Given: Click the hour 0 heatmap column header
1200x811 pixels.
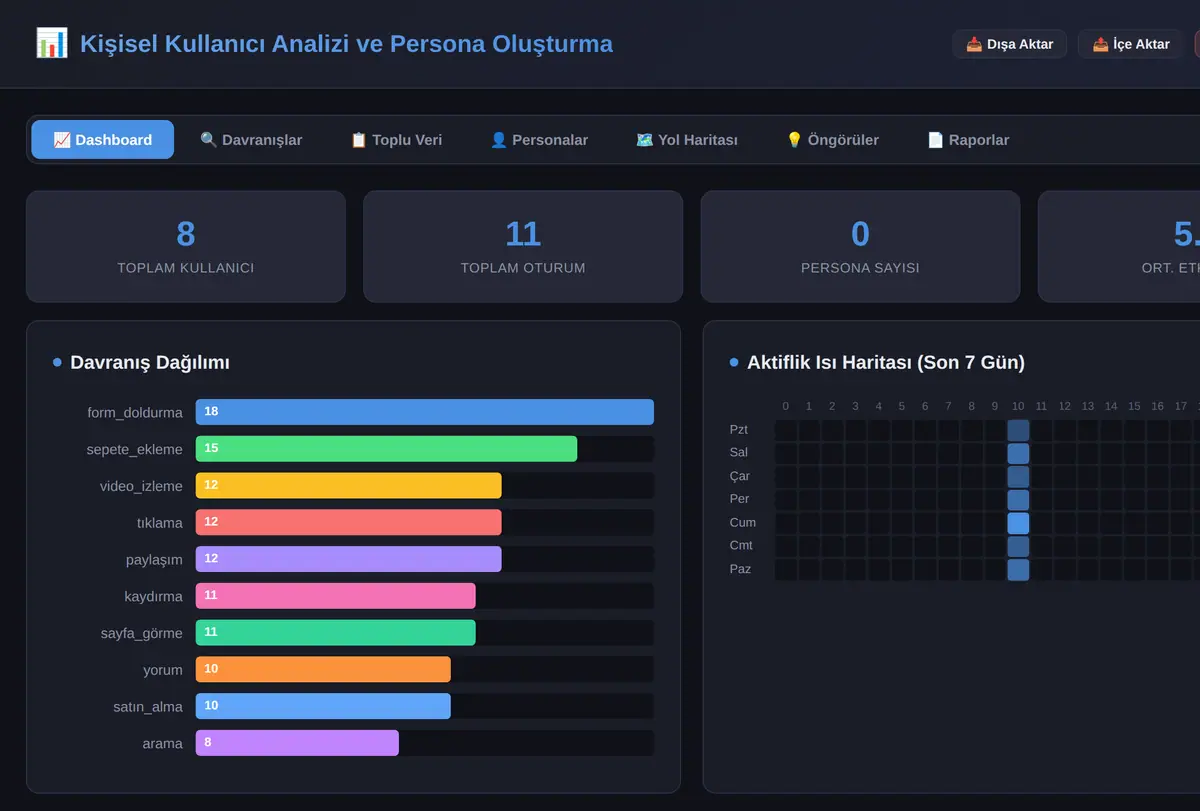Looking at the screenshot, I should tap(786, 406).
